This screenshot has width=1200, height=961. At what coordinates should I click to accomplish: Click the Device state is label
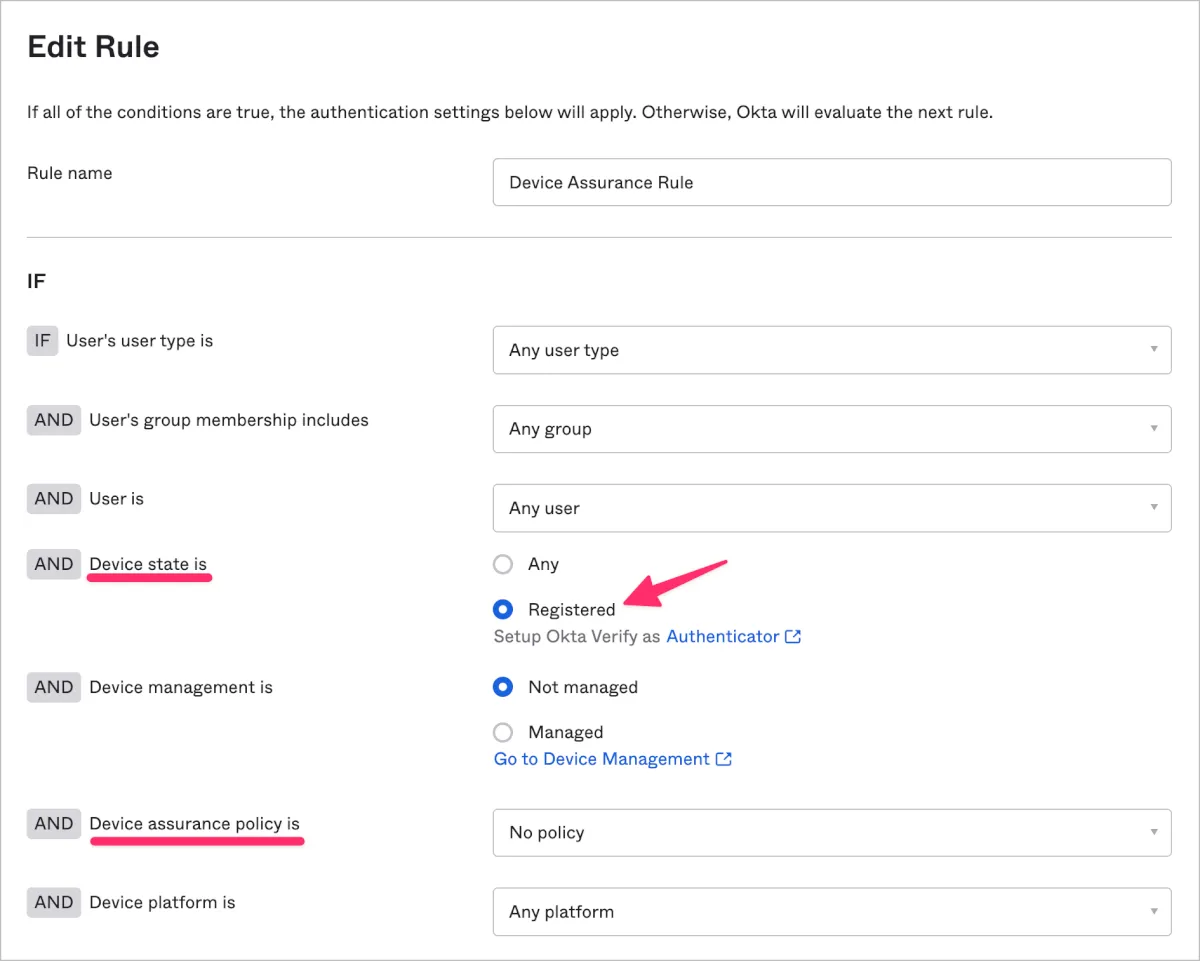point(148,564)
